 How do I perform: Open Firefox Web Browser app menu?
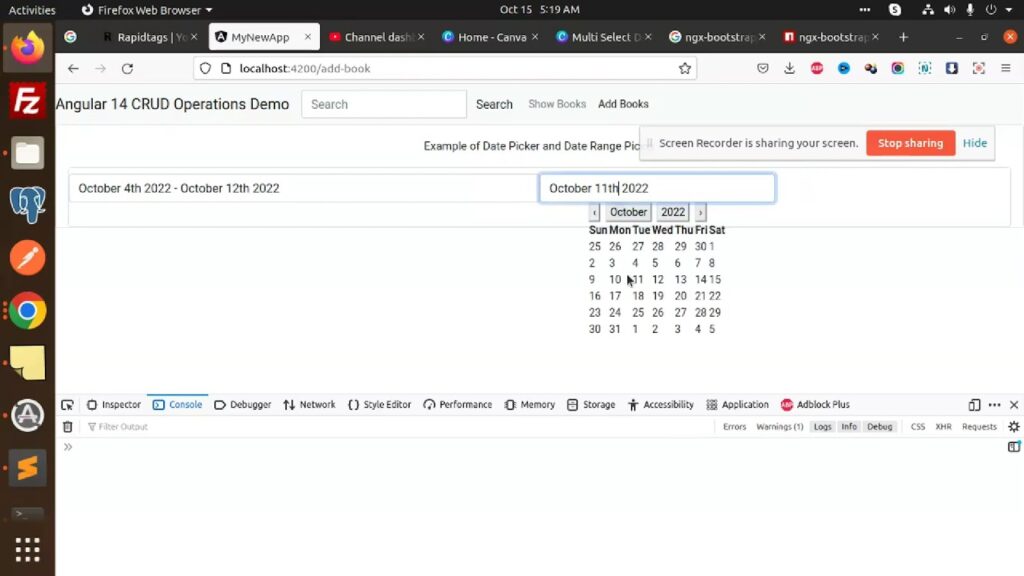point(147,10)
